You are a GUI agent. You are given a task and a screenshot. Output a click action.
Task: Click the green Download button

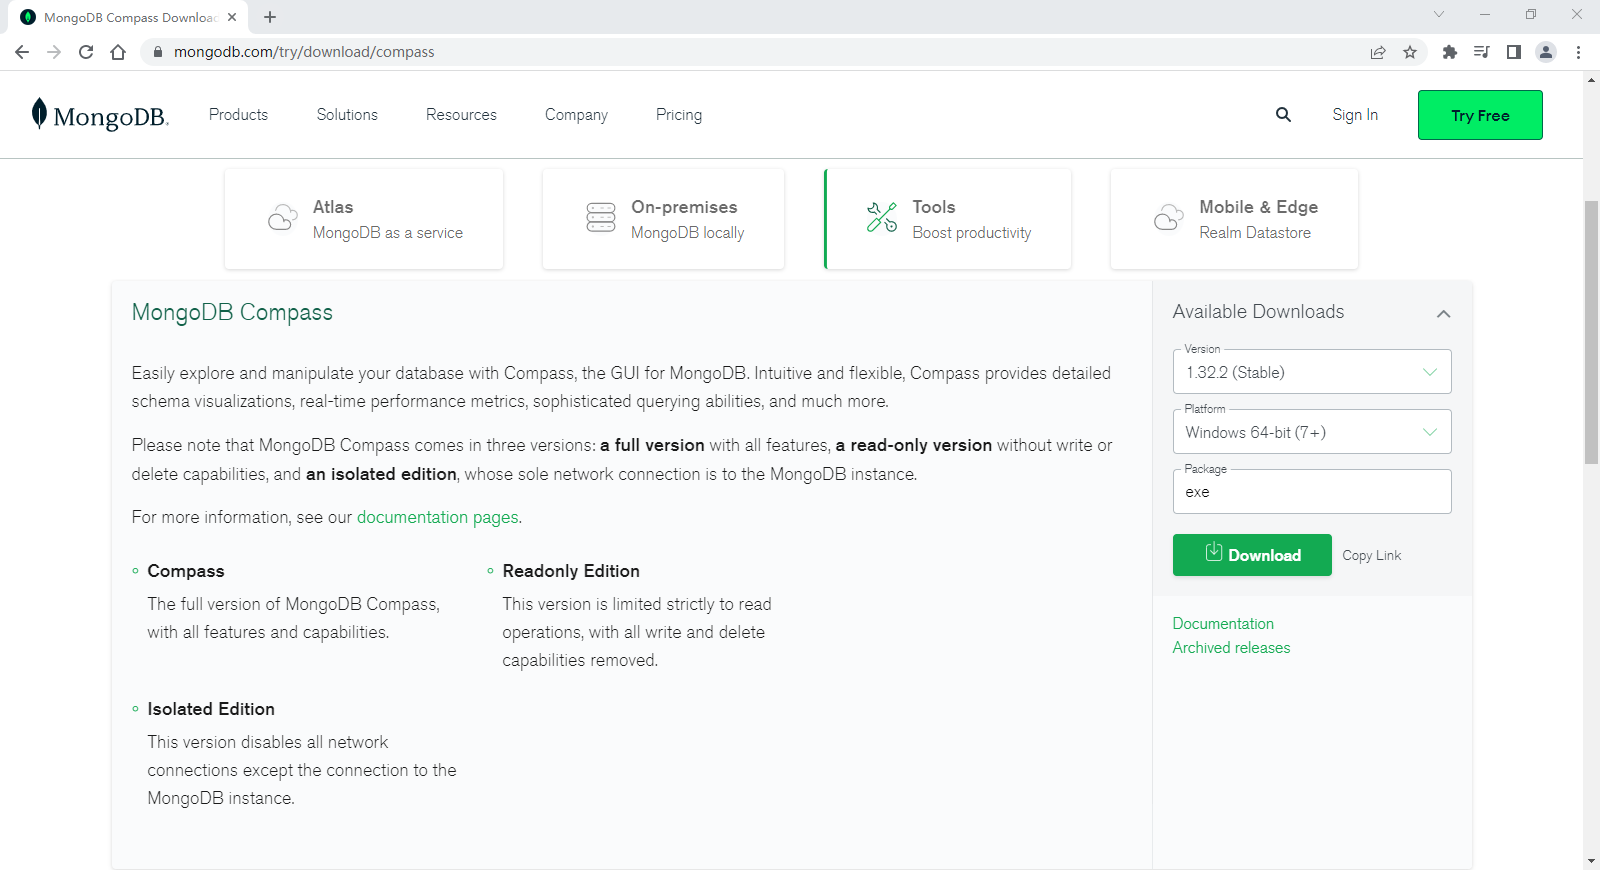[x=1252, y=555]
